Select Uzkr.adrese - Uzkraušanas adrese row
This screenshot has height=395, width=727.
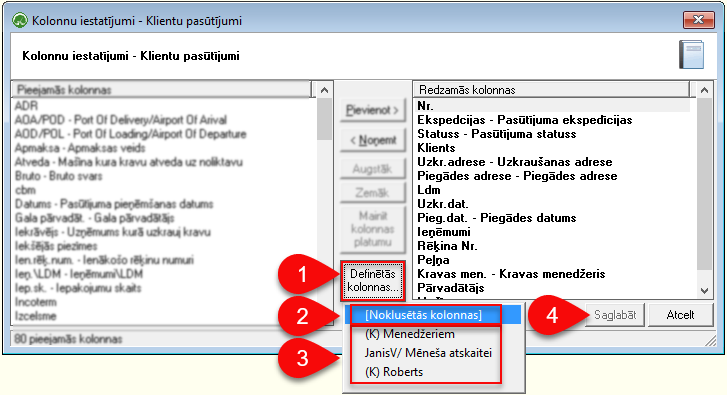click(x=553, y=162)
